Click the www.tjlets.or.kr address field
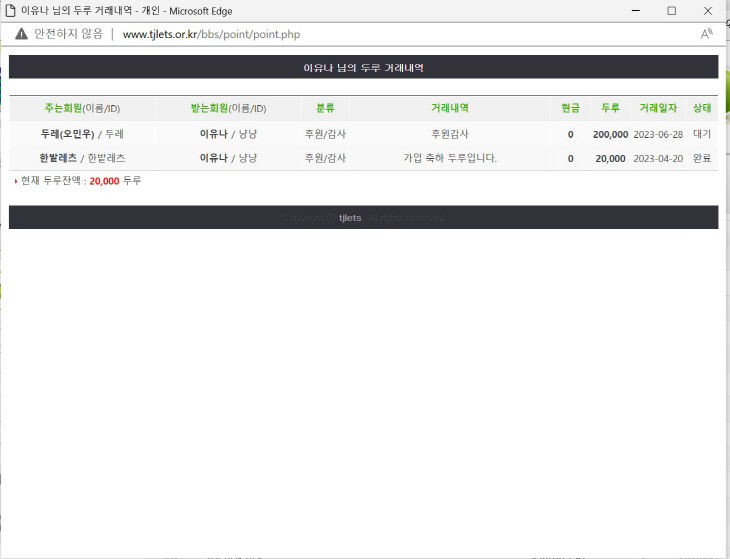Screen dimensions: 730x559 click(x=211, y=34)
